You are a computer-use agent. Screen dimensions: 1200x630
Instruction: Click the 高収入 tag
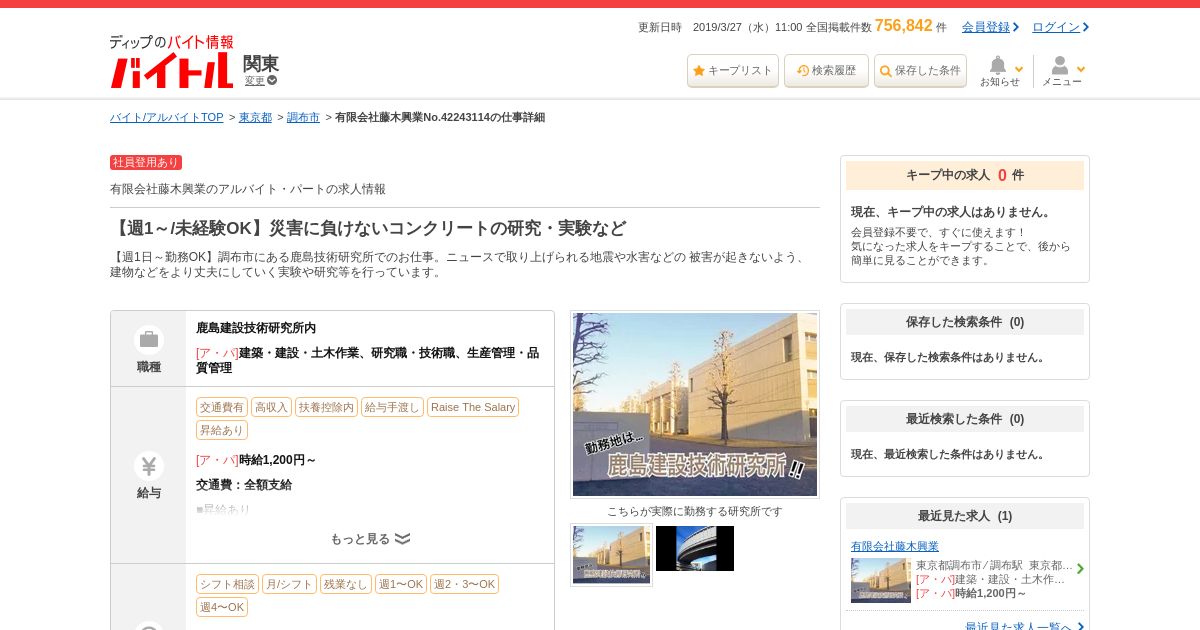271,407
